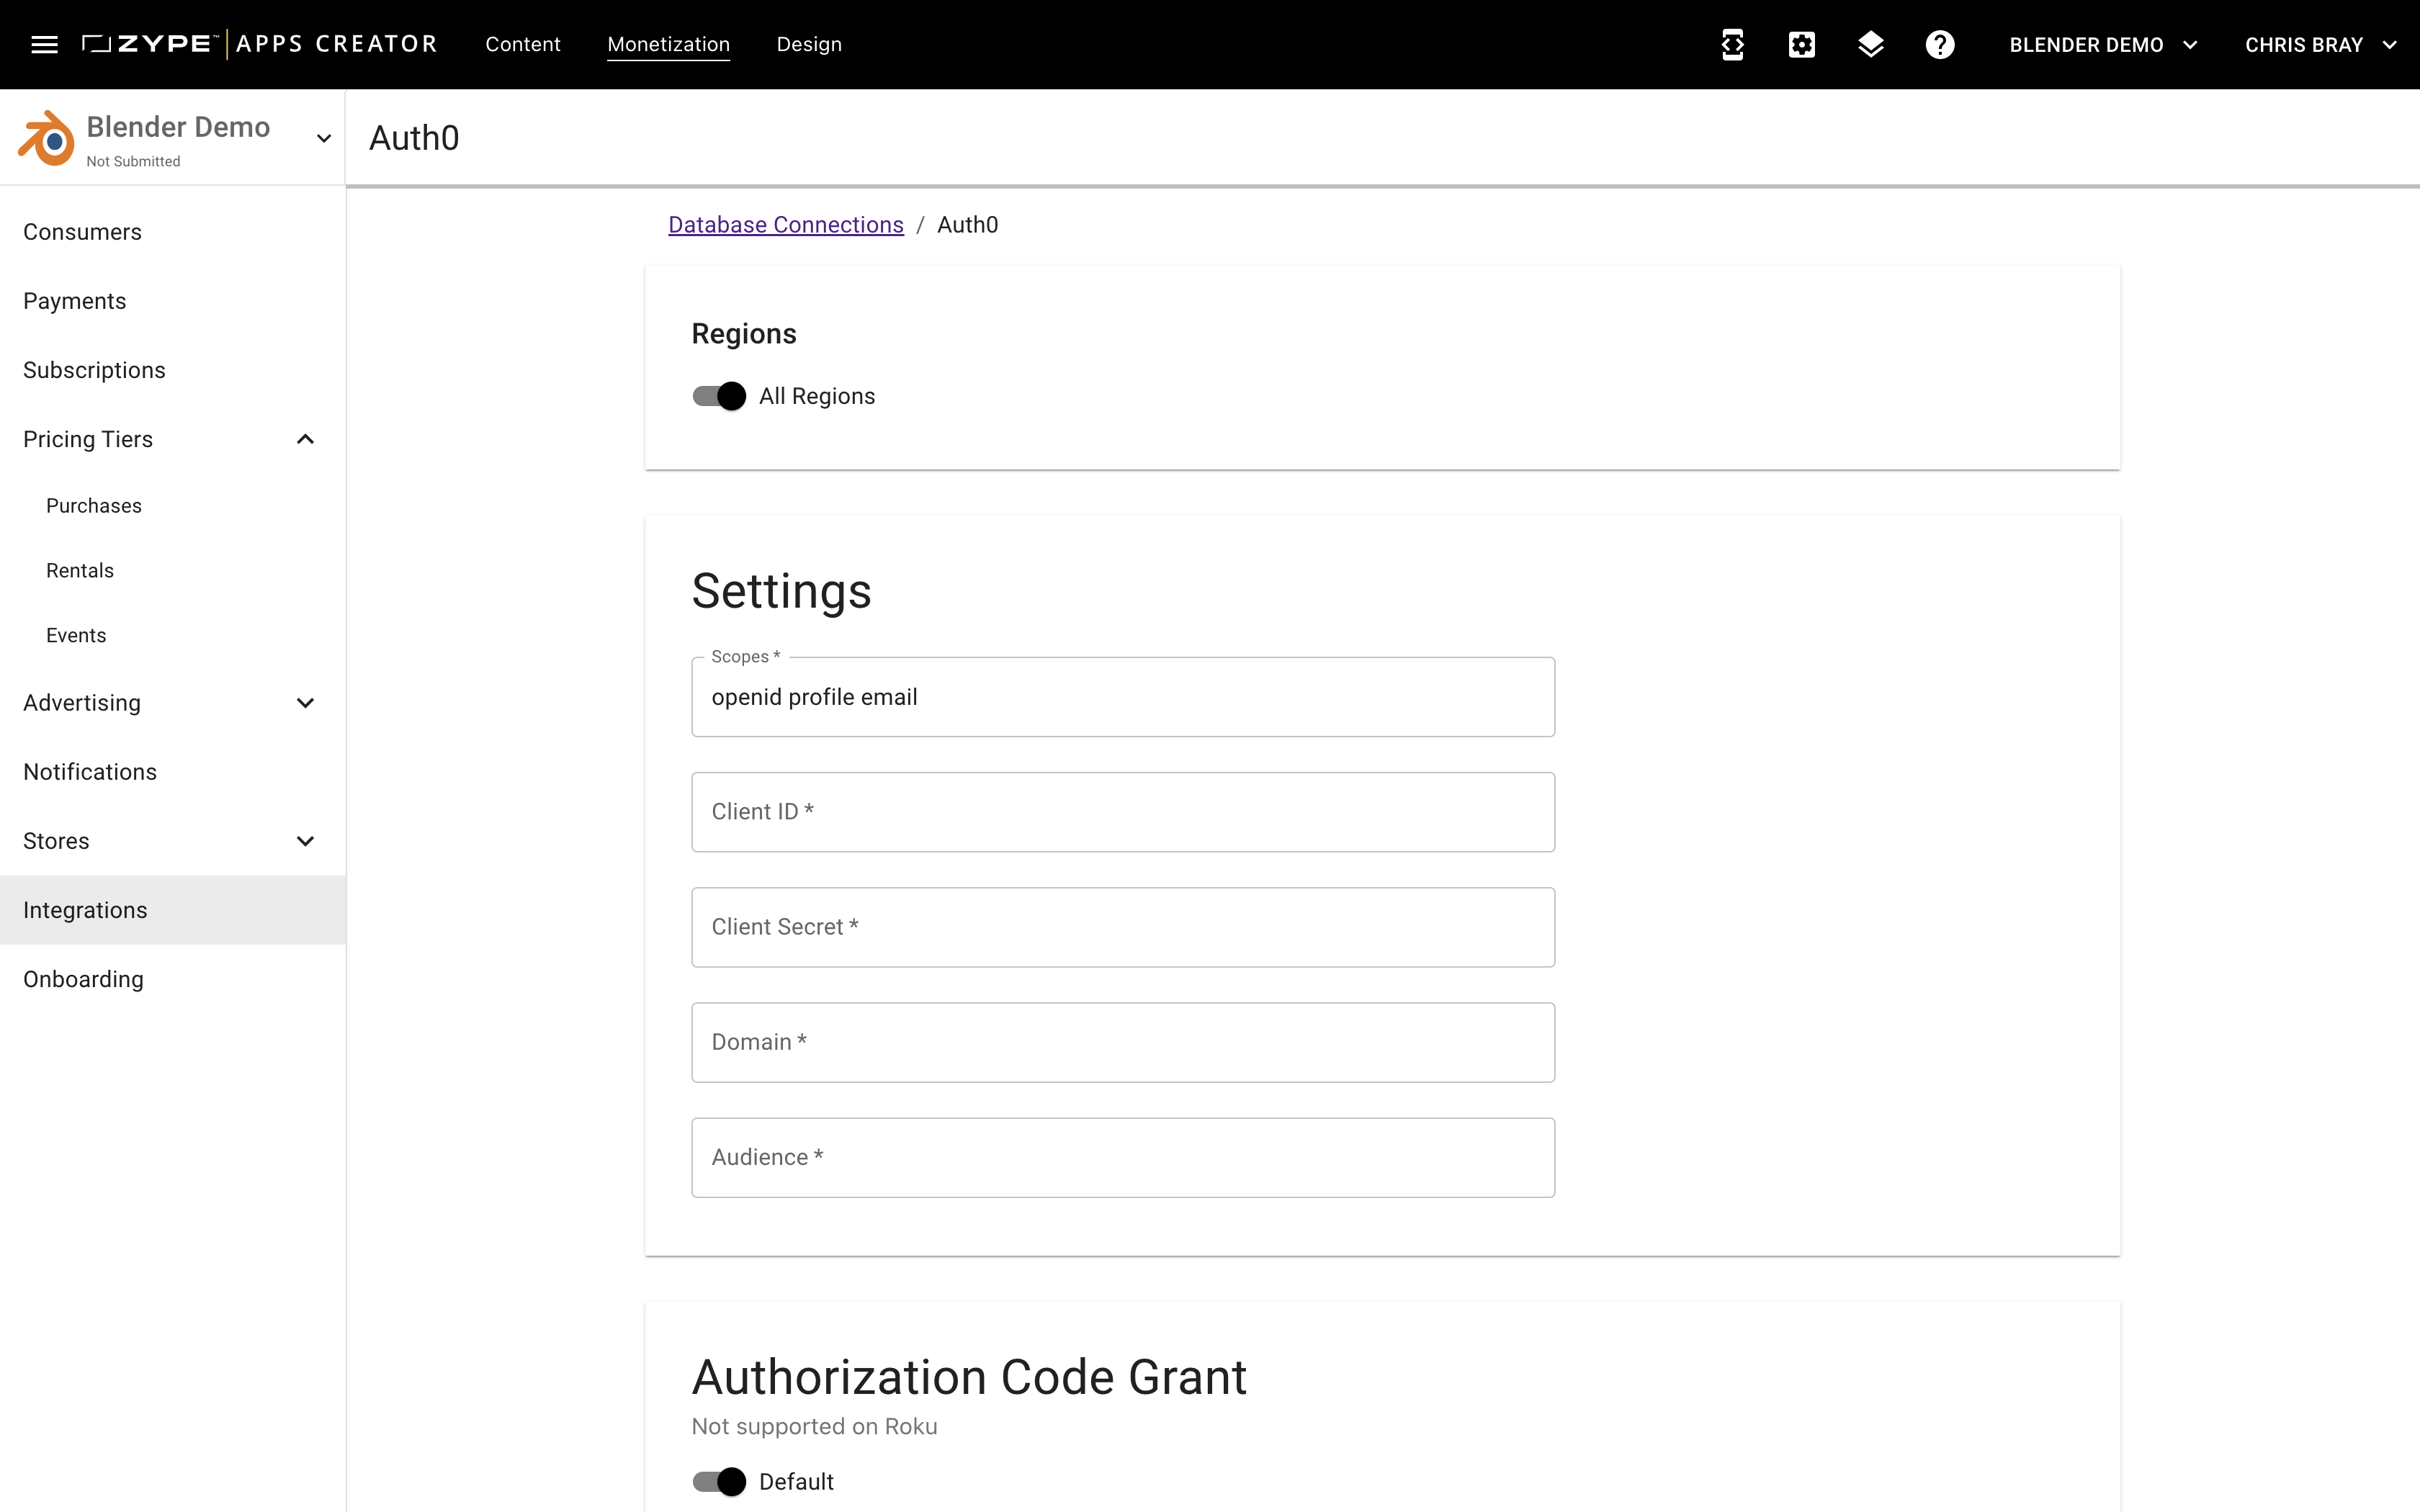Open the settings gear icon
2420x1512 pixels.
1801,44
